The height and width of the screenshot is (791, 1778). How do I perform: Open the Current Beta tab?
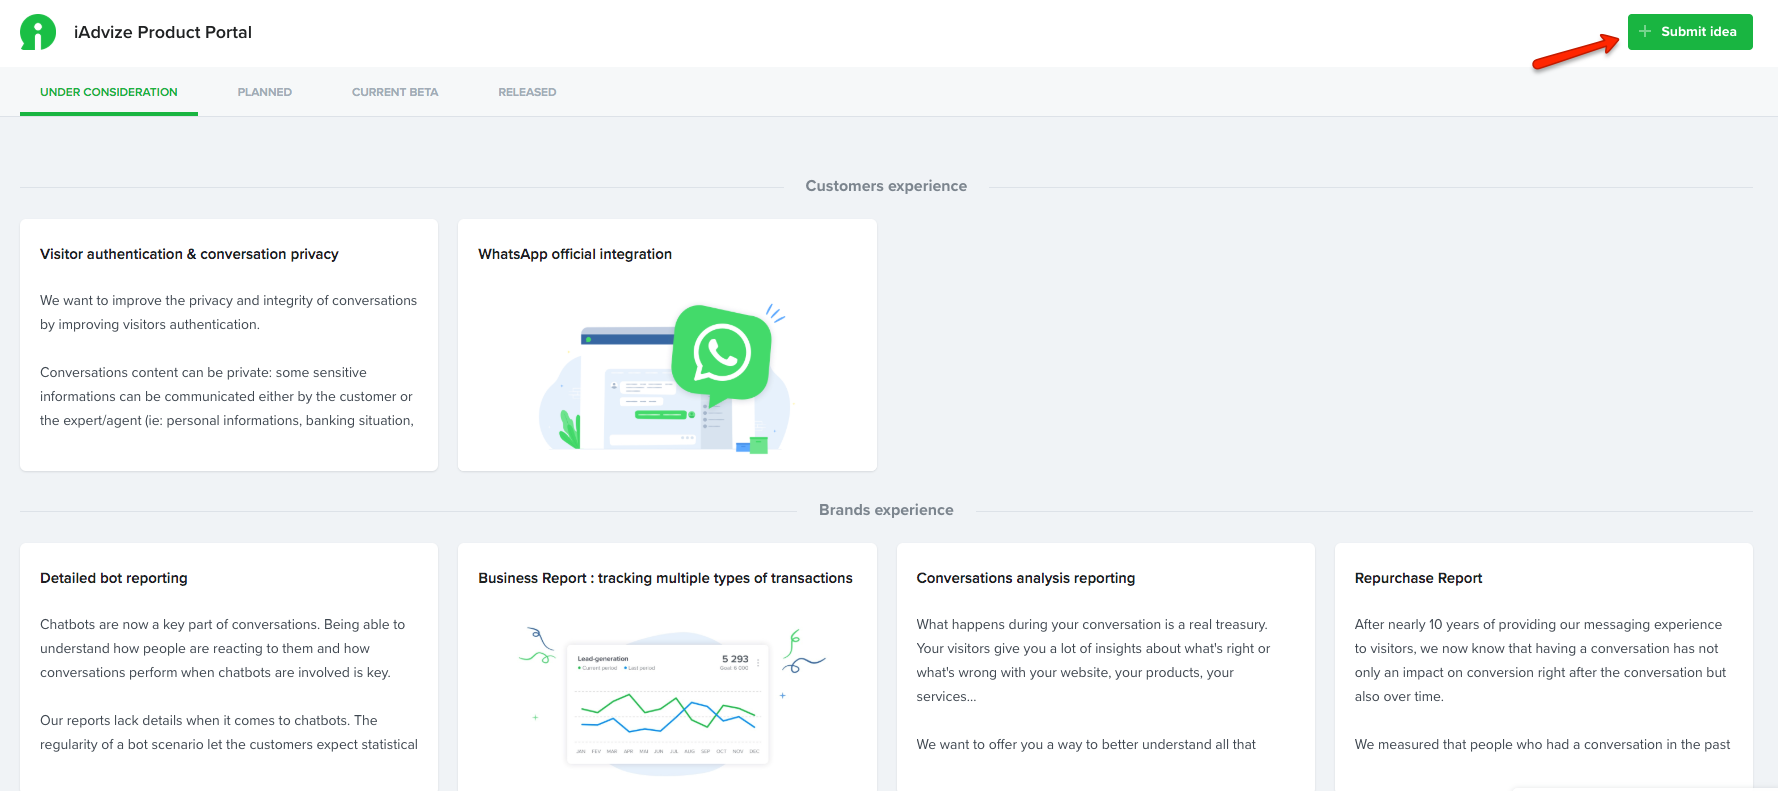coord(395,92)
